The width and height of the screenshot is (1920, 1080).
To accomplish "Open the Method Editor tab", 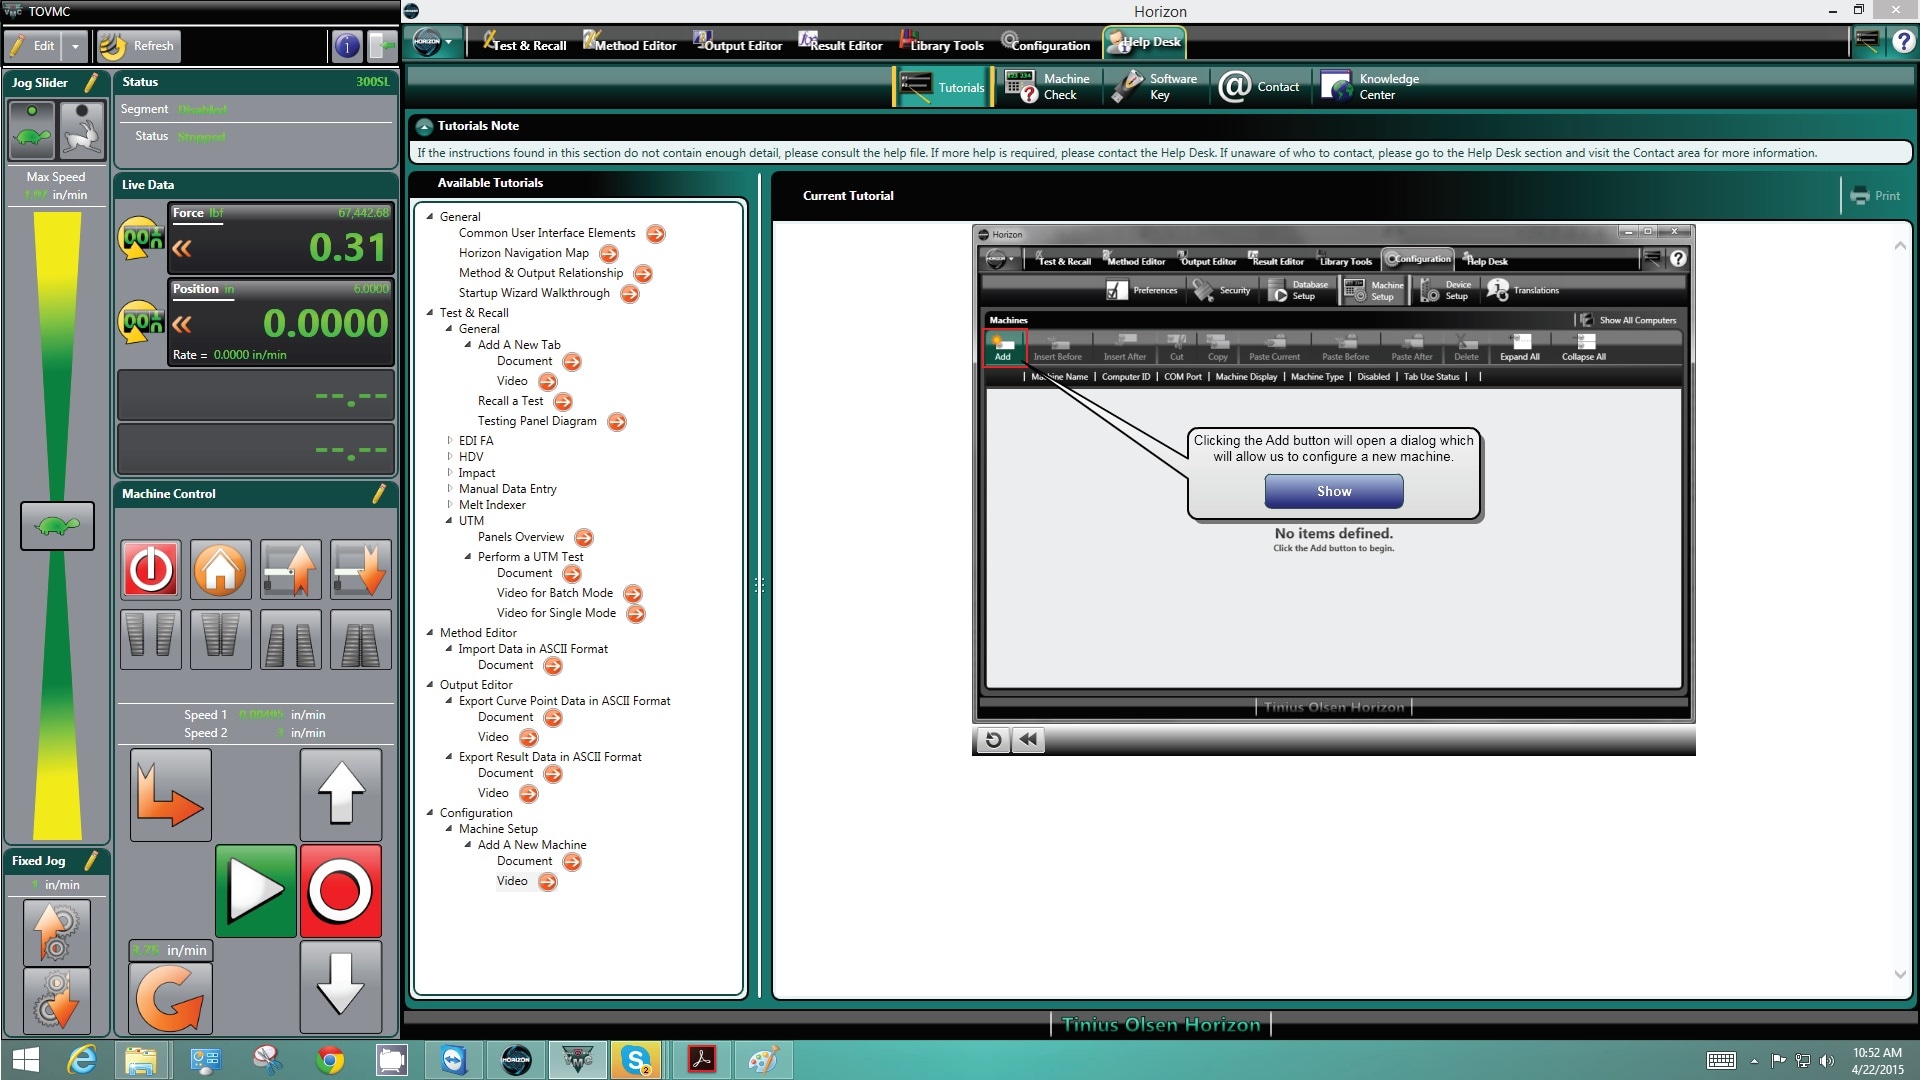I will [x=630, y=44].
